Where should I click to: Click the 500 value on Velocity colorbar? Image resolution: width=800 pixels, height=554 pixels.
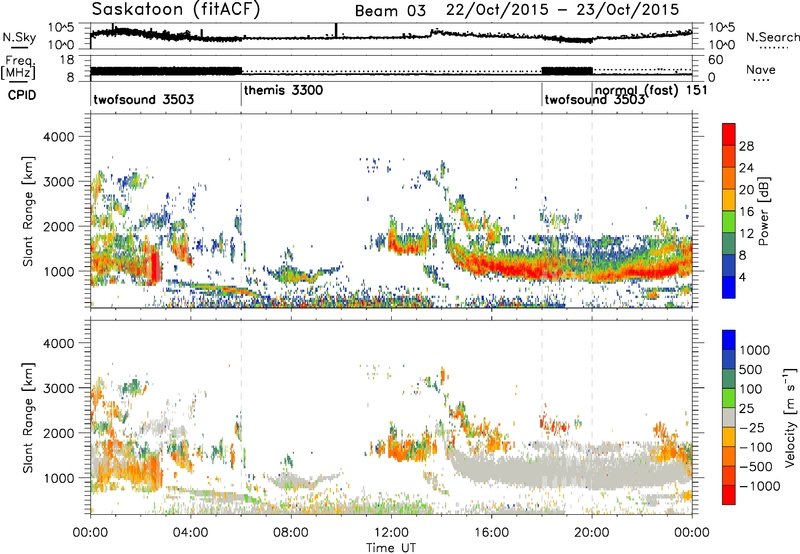(750, 369)
